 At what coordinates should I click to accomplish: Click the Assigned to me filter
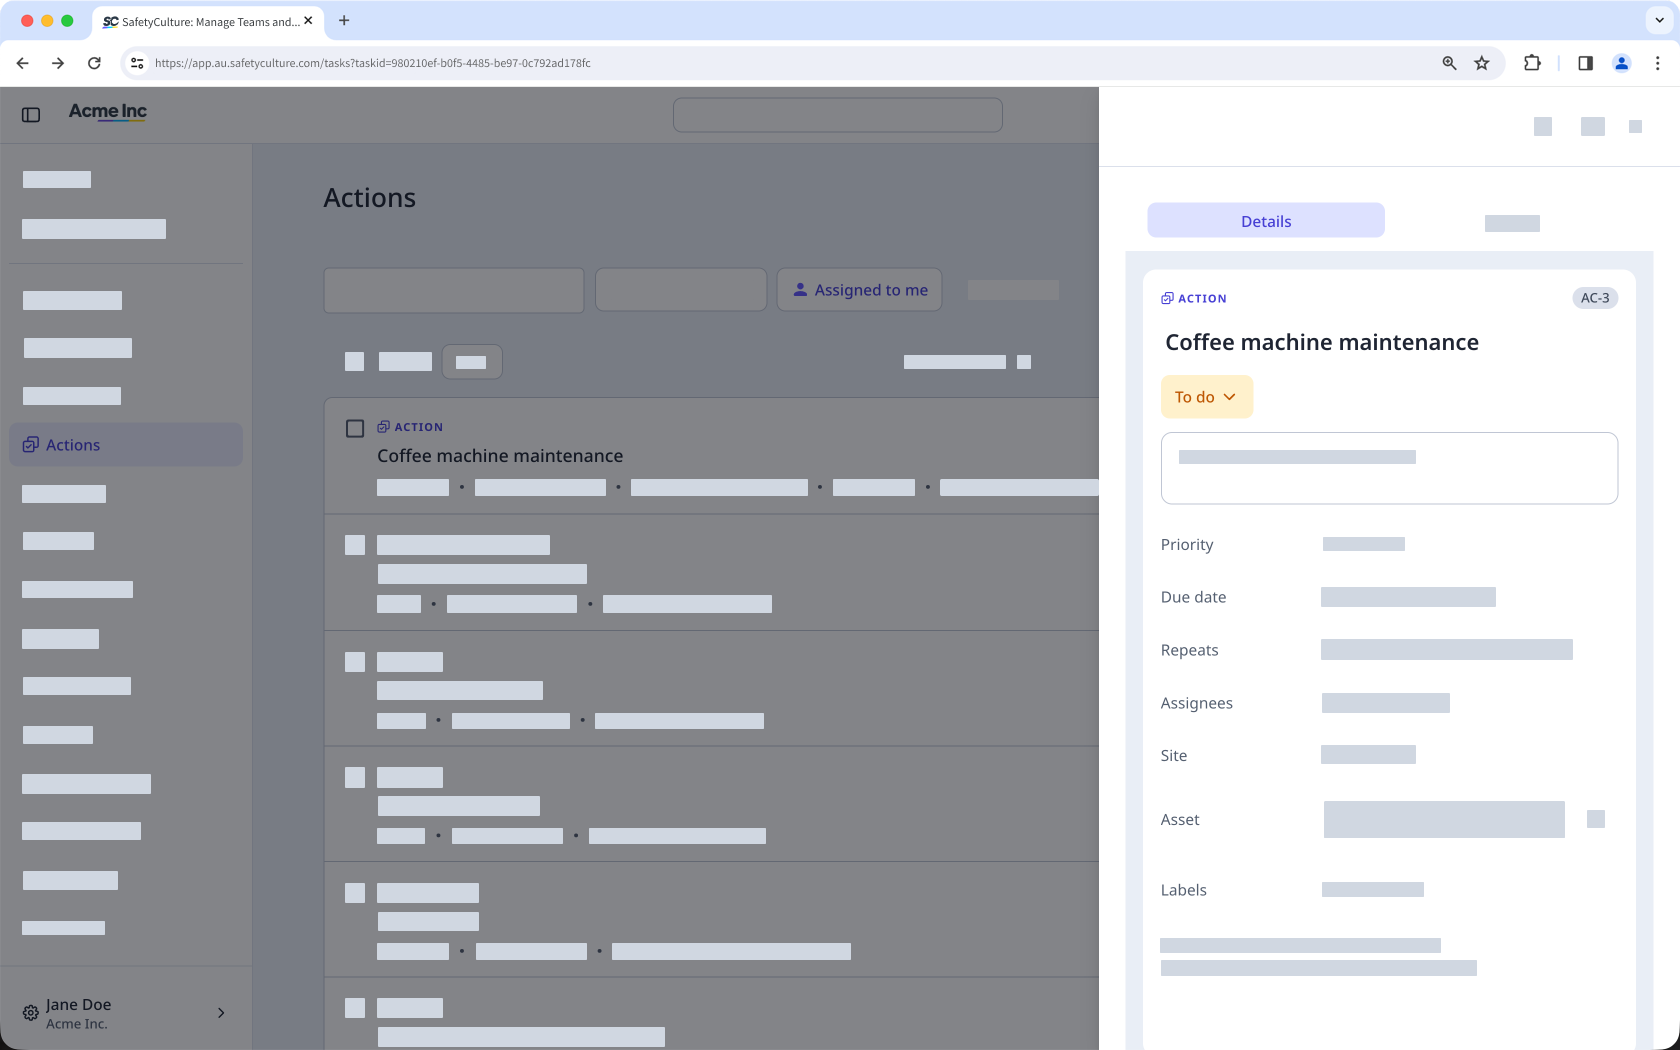click(x=860, y=290)
